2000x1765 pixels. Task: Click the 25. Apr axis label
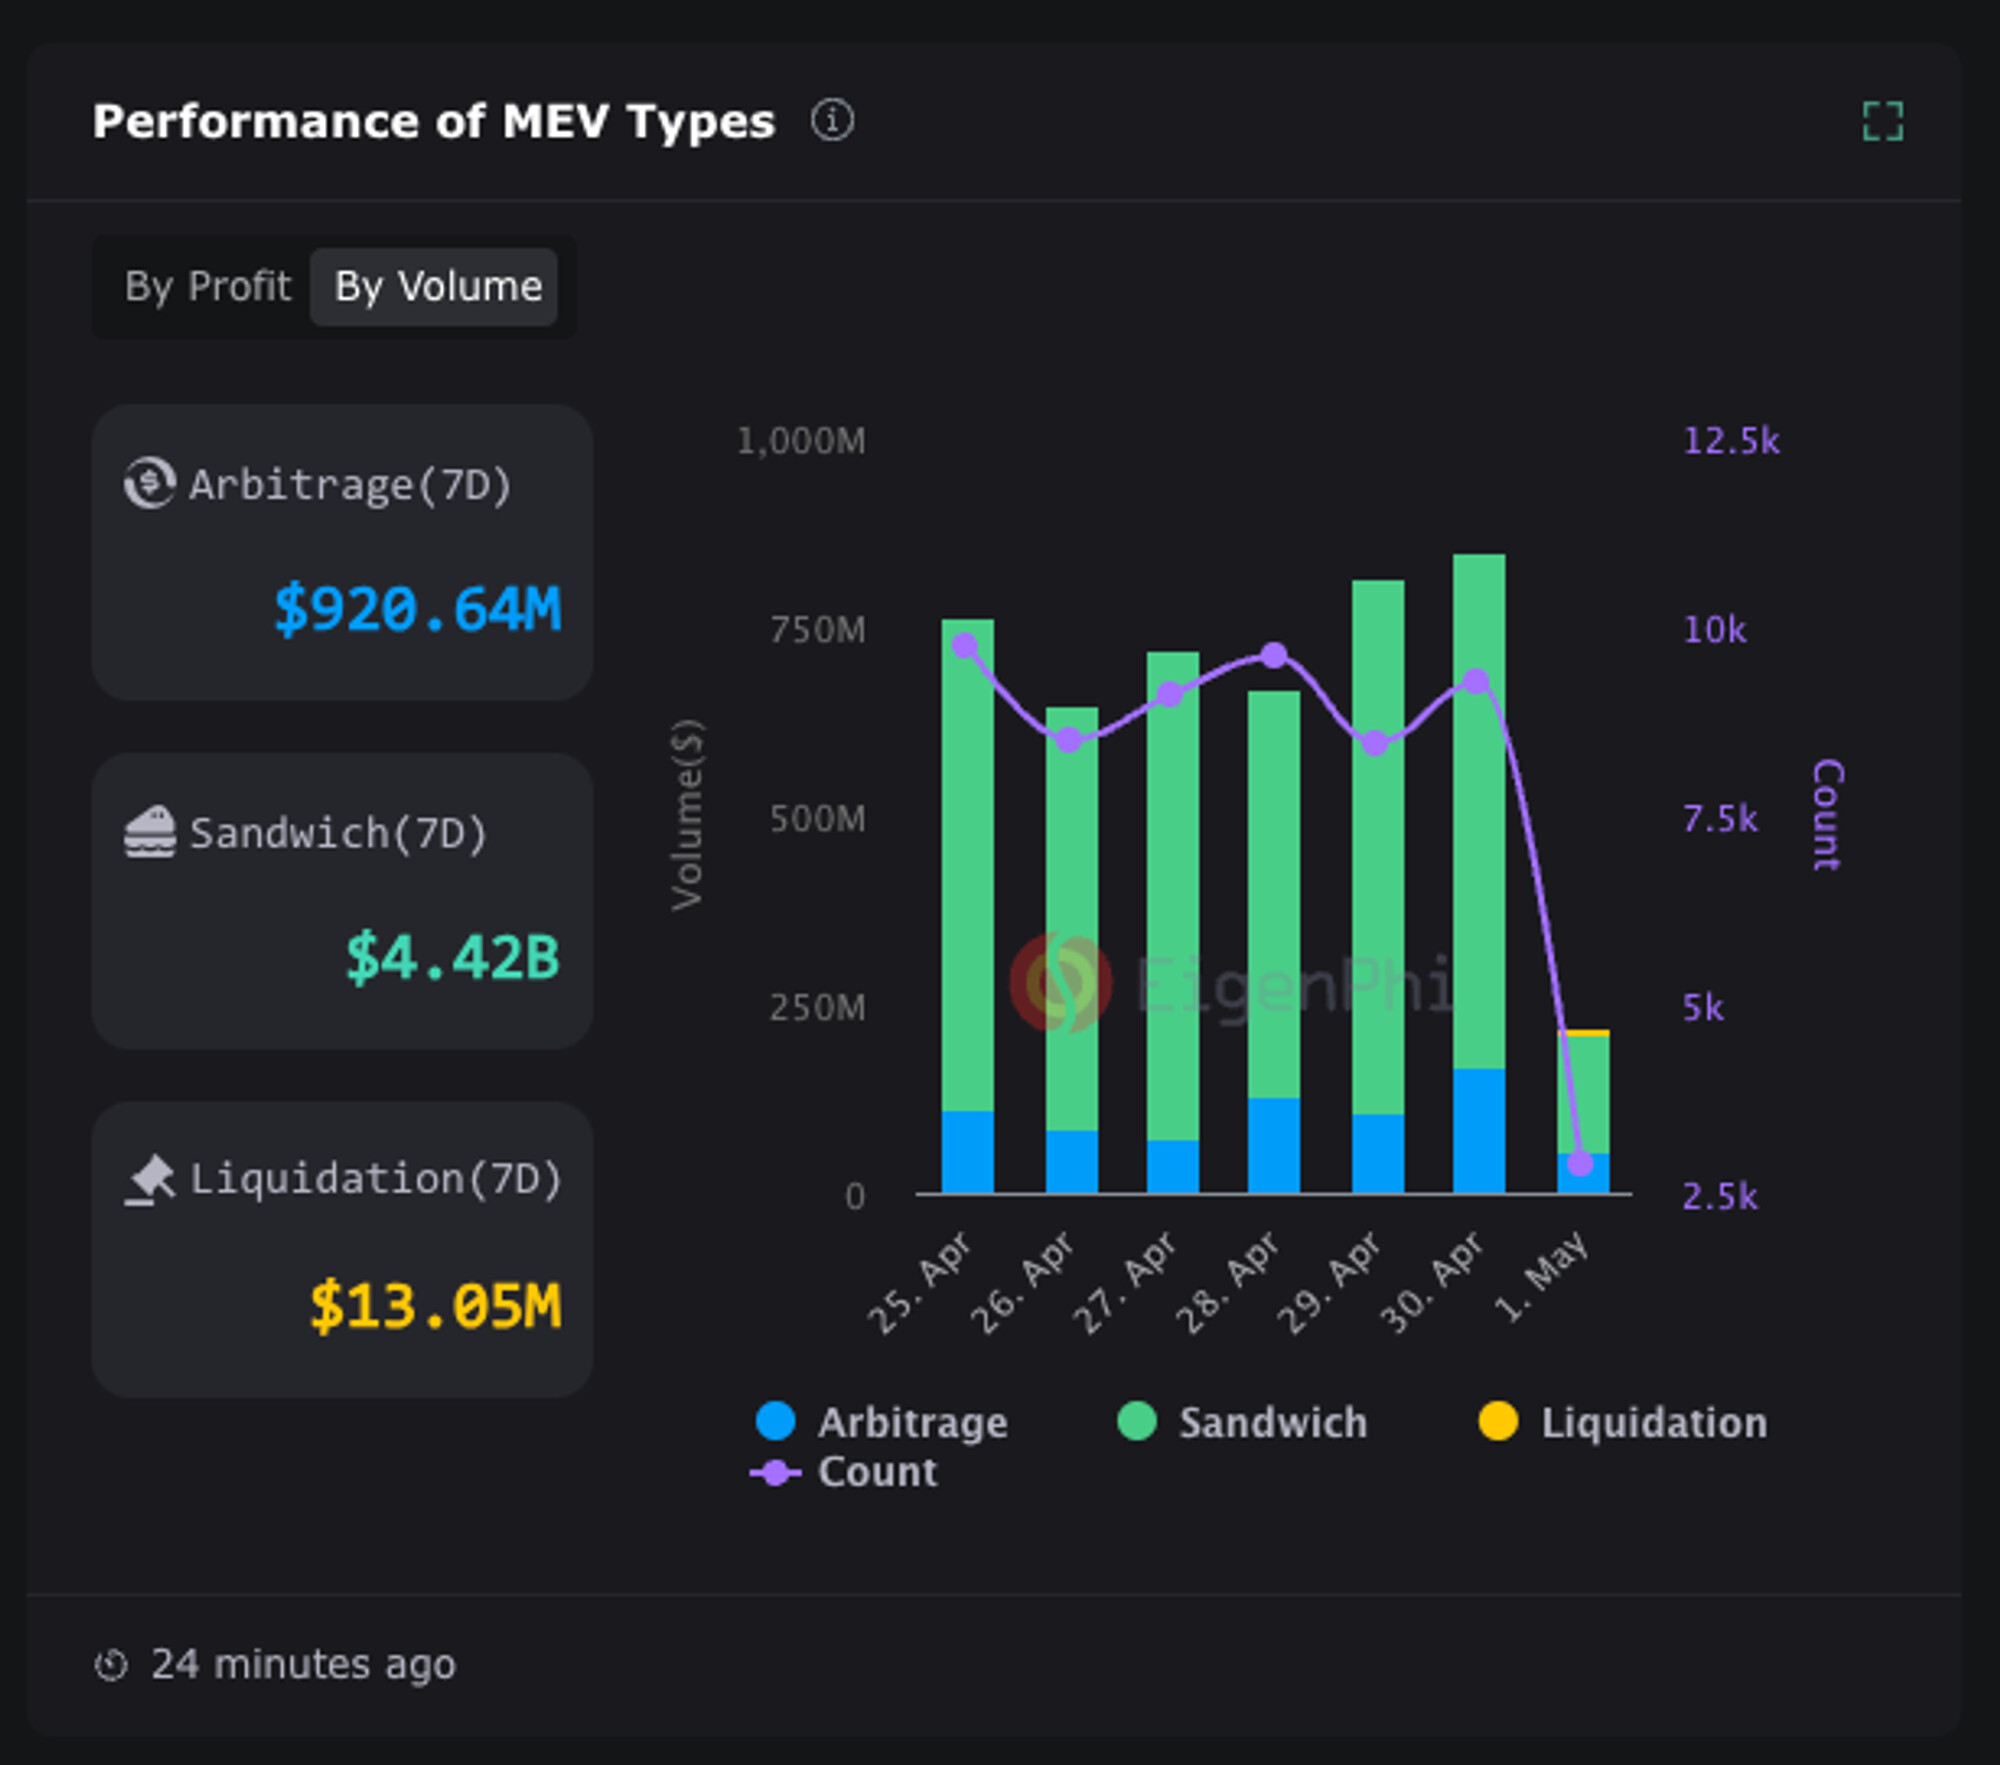click(921, 1277)
